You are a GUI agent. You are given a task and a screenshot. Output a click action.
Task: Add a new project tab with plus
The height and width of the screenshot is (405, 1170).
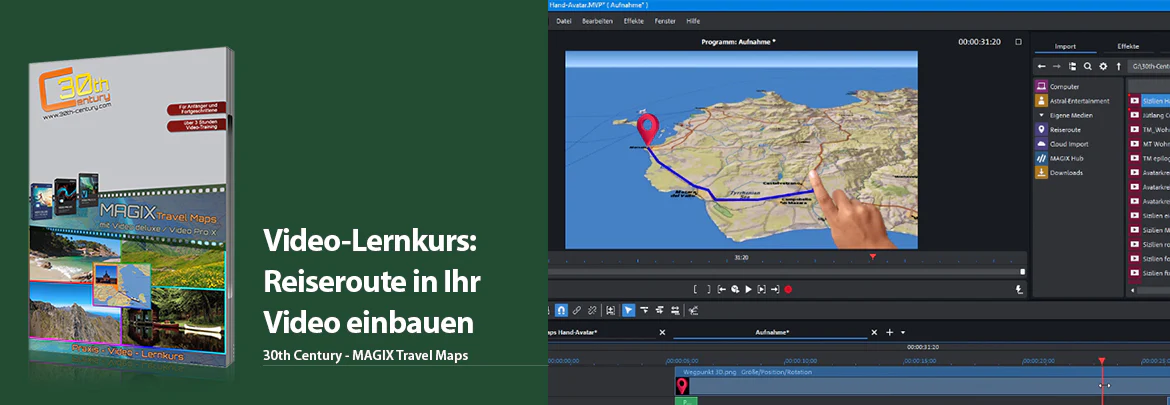889,332
